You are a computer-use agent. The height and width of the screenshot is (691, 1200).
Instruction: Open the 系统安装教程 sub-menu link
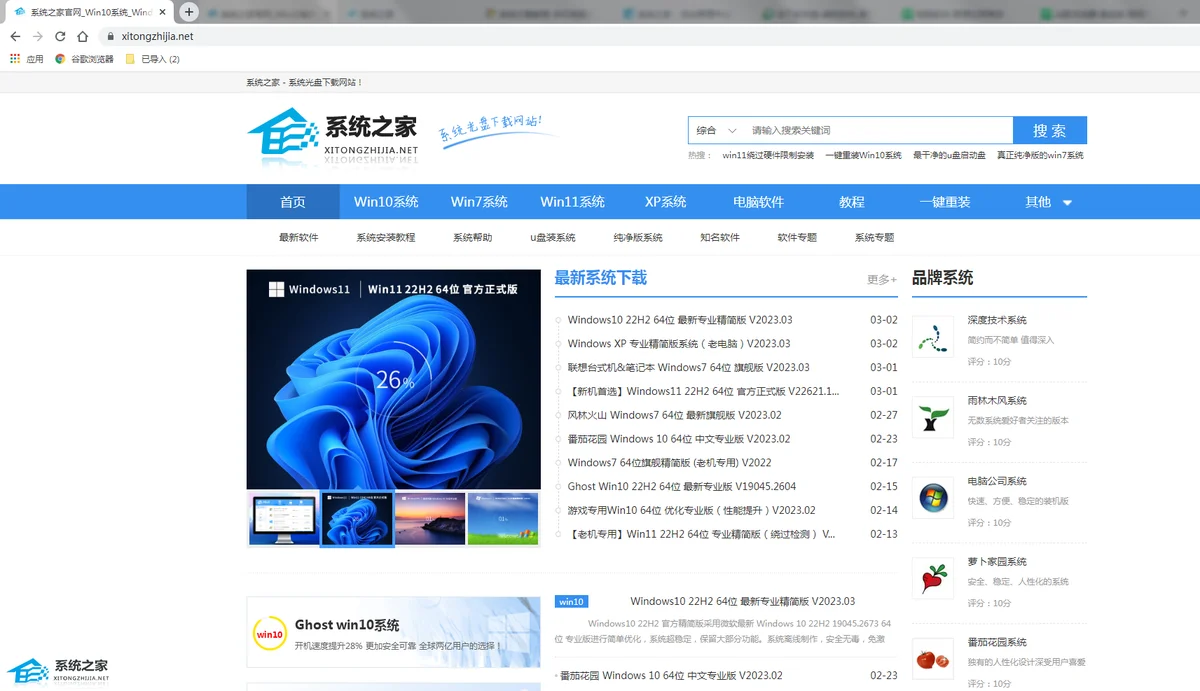pyautogui.click(x=385, y=238)
